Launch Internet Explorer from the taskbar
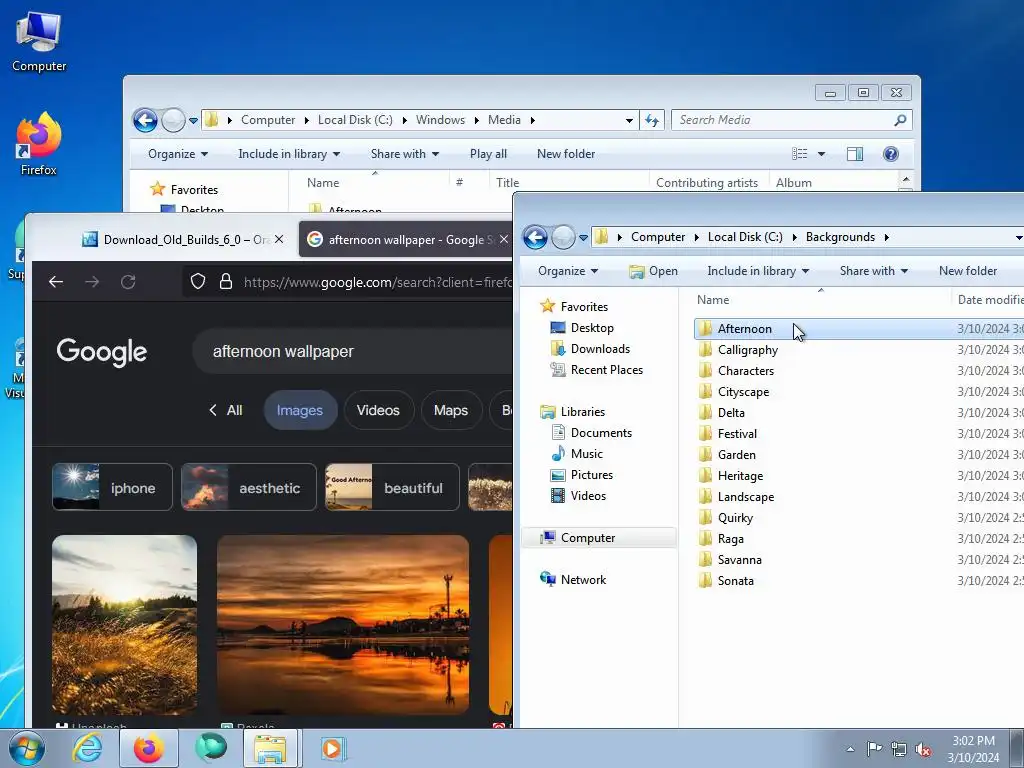This screenshot has width=1024, height=768. (88, 748)
